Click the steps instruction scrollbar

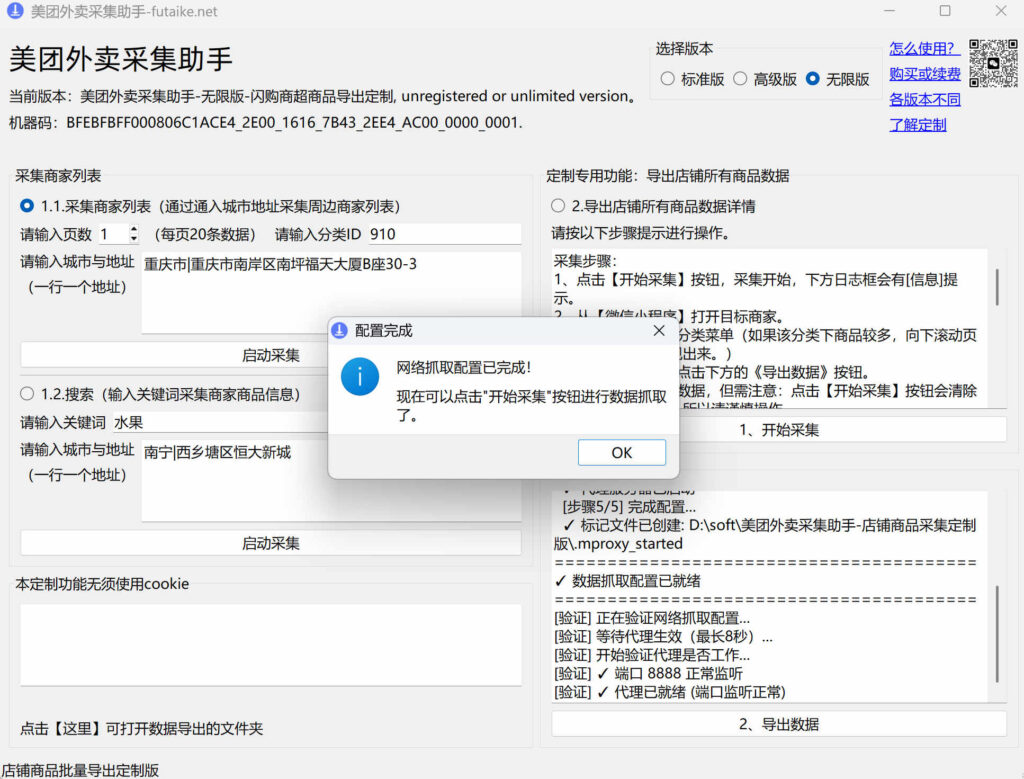(x=997, y=287)
